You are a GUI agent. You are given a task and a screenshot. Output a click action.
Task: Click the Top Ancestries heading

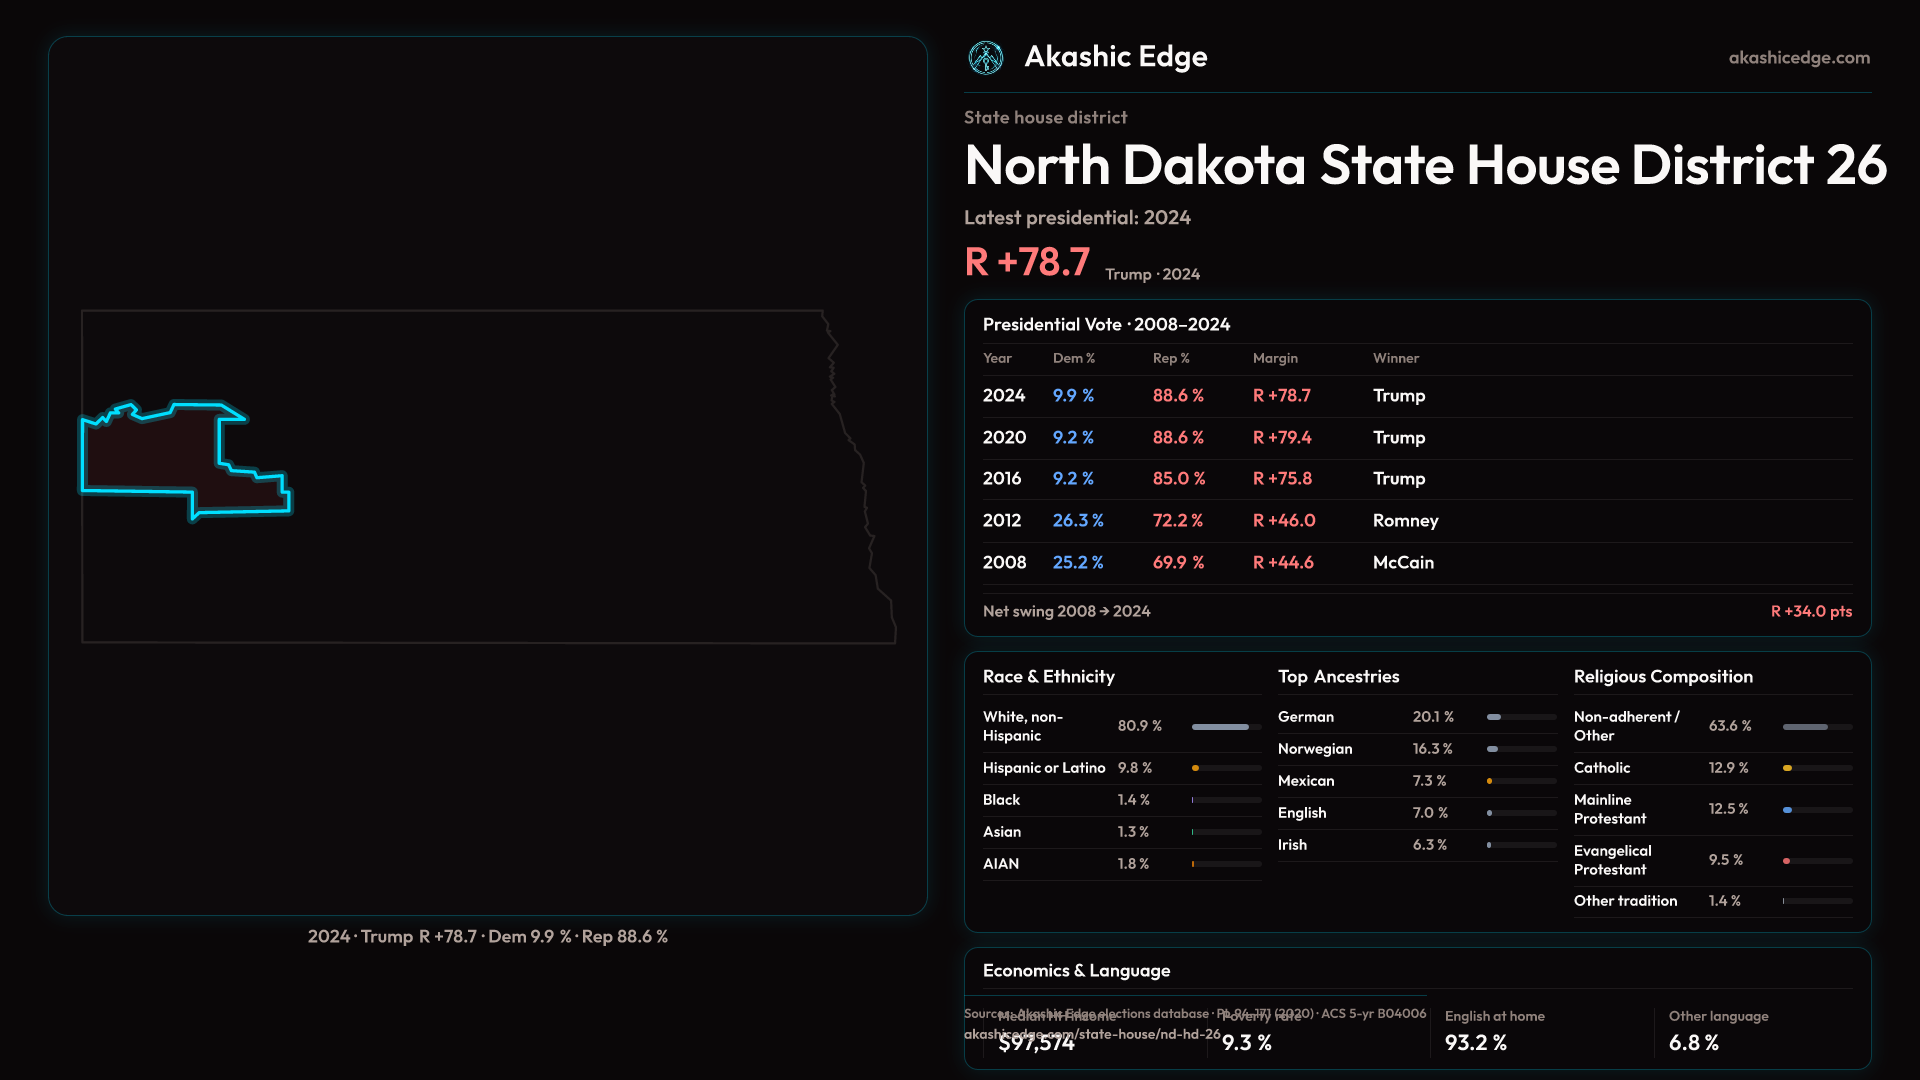pyautogui.click(x=1338, y=677)
